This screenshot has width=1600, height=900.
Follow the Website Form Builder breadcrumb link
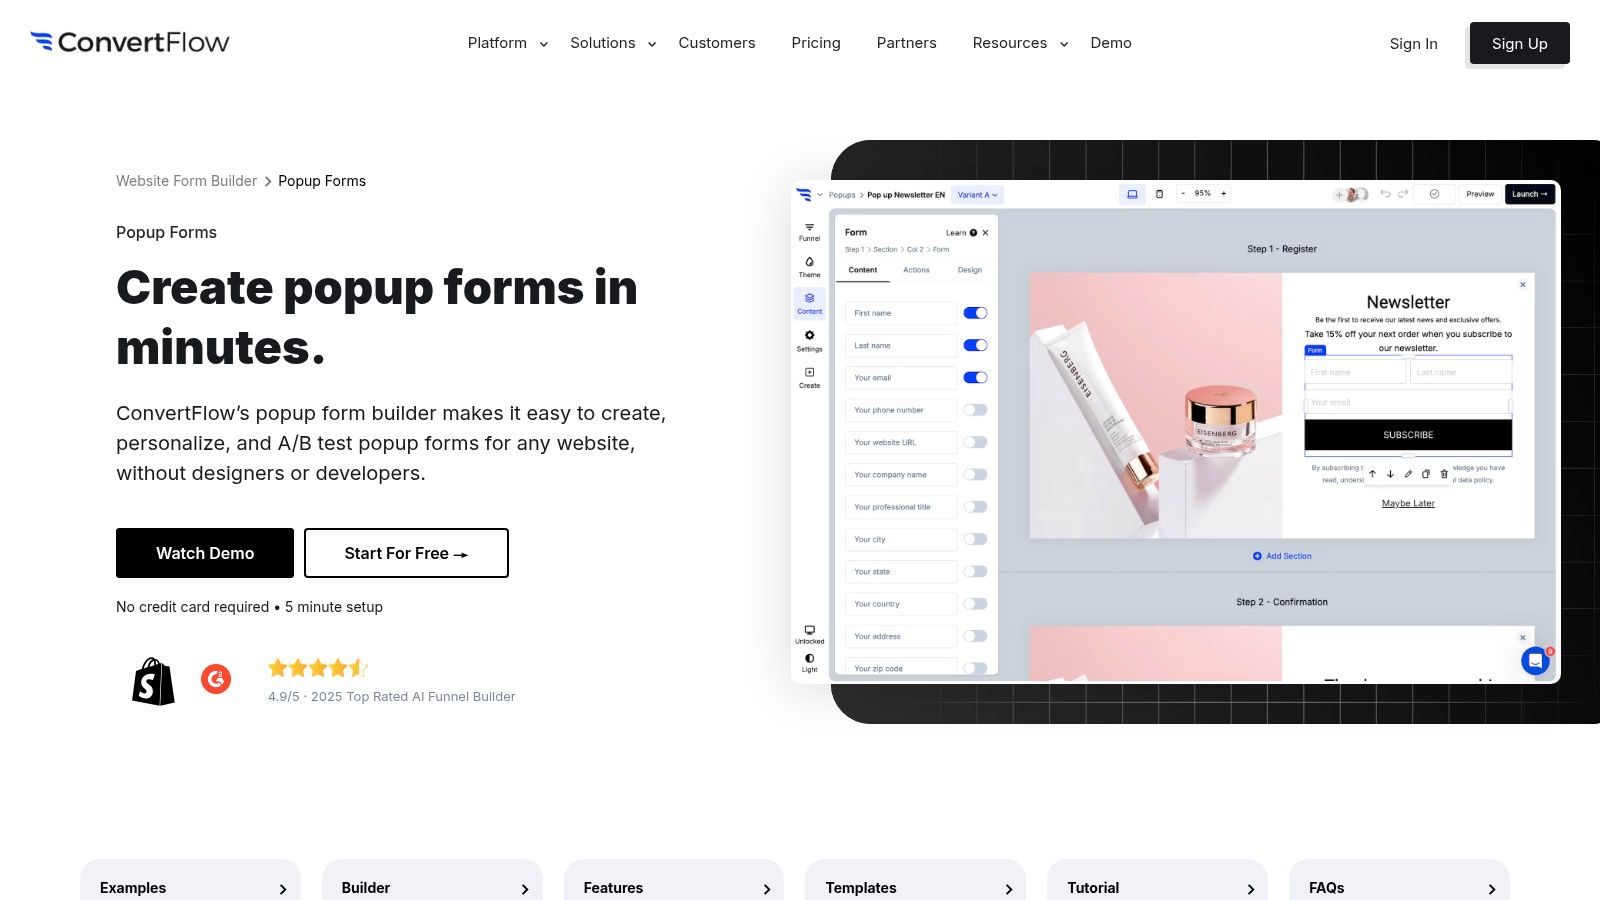coord(186,181)
